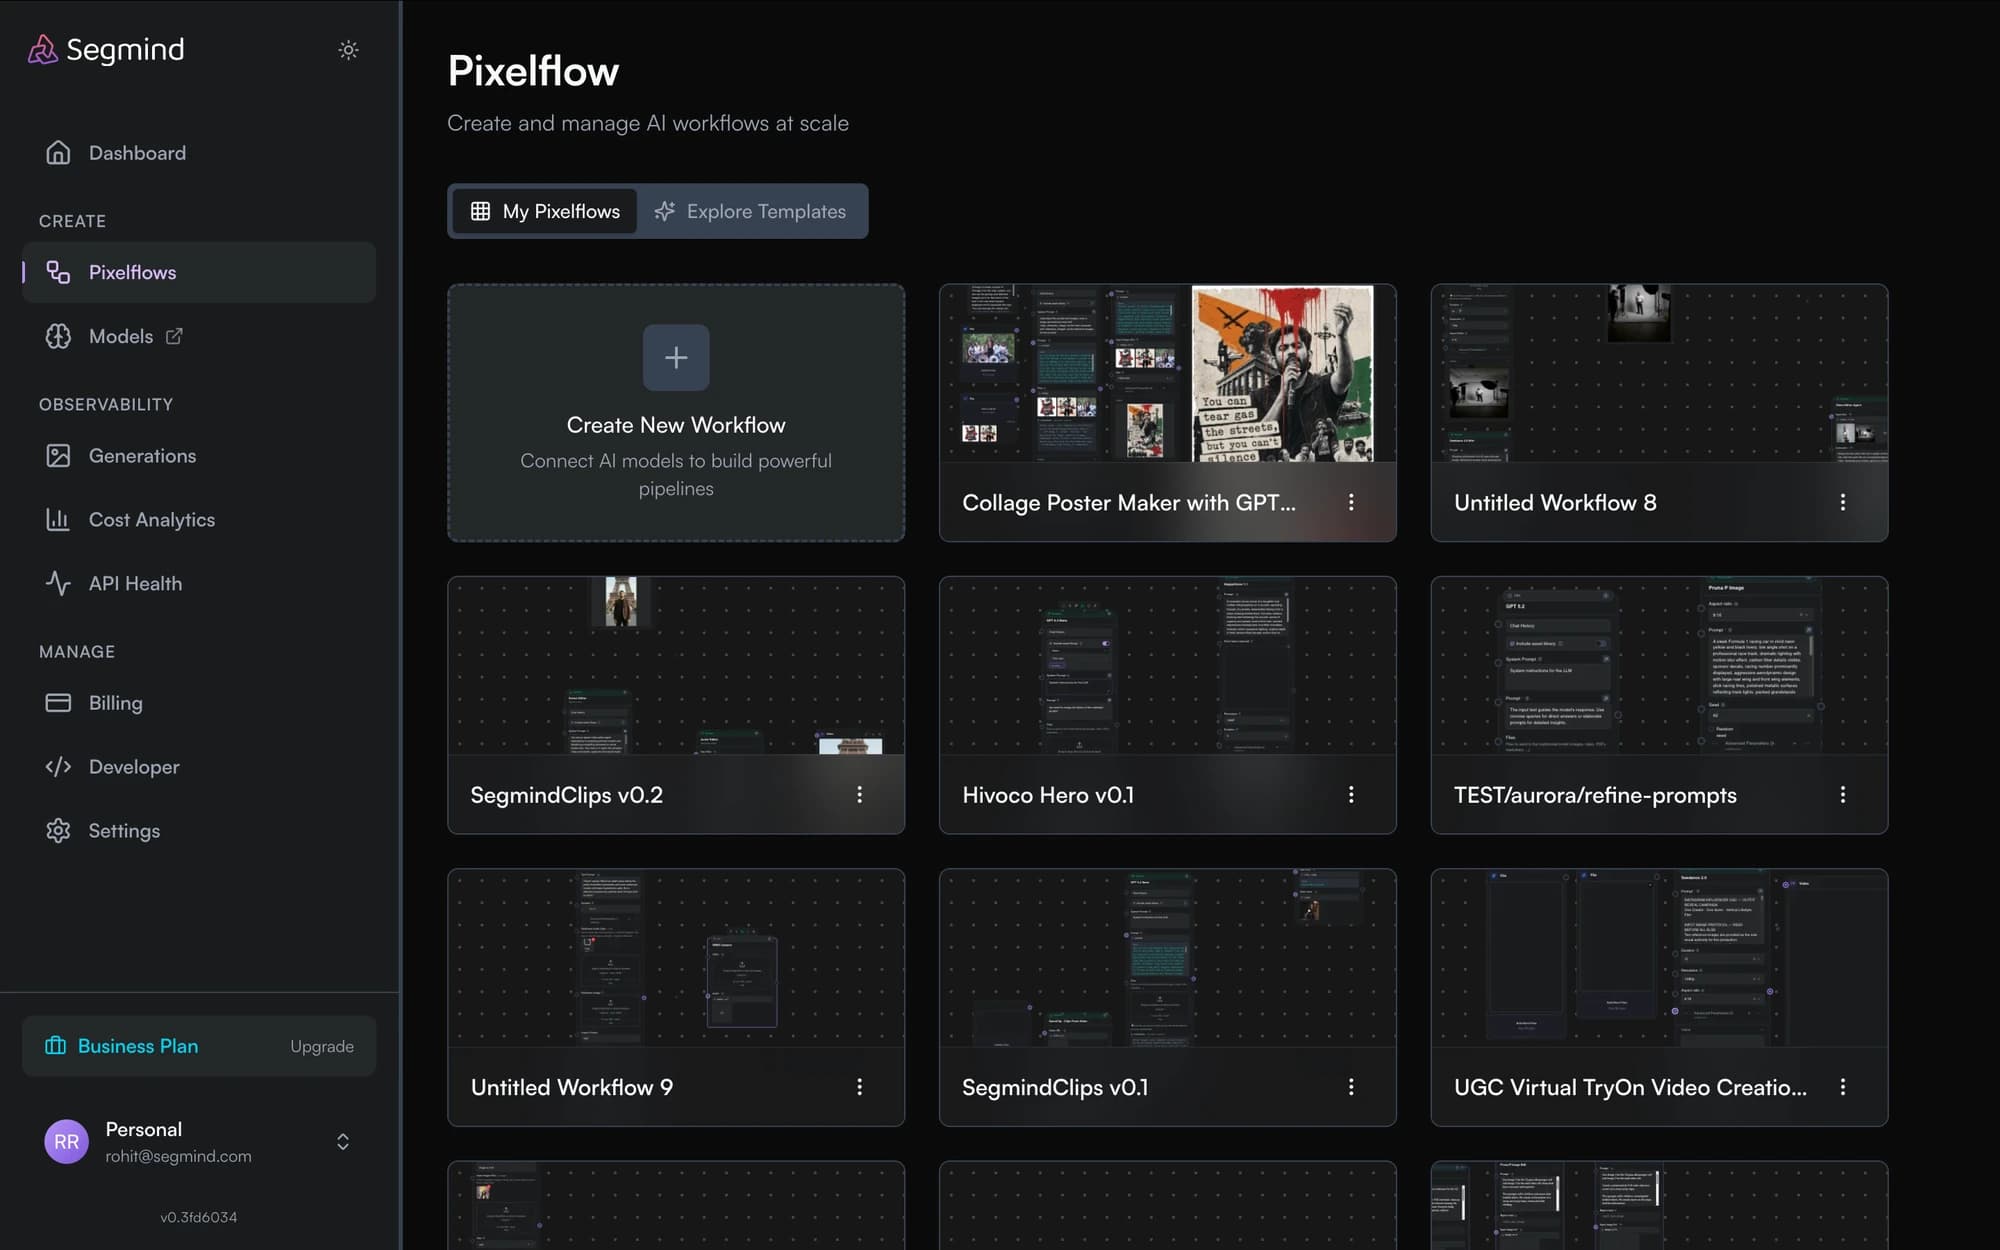The image size is (2000, 1250).
Task: Open API Health page
Action: point(199,583)
